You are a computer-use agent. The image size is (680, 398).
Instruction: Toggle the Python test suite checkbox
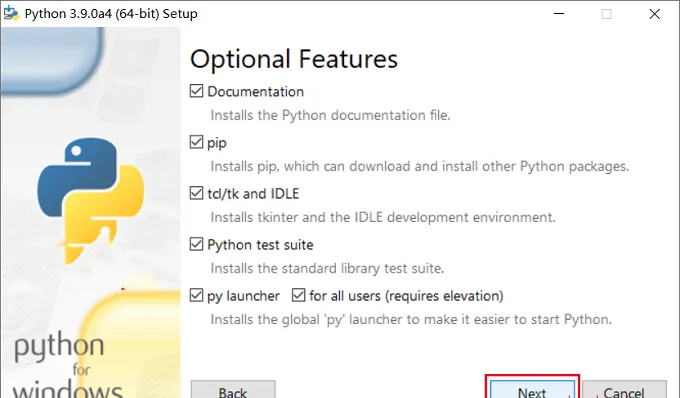(196, 245)
